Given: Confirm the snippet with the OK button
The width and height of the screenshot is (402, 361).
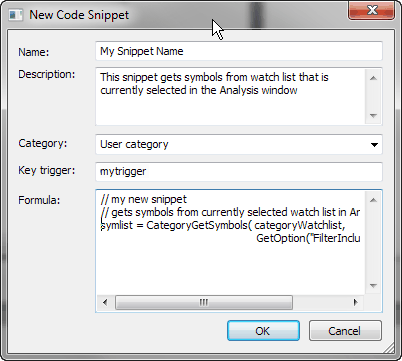Looking at the screenshot, I should (263, 331).
